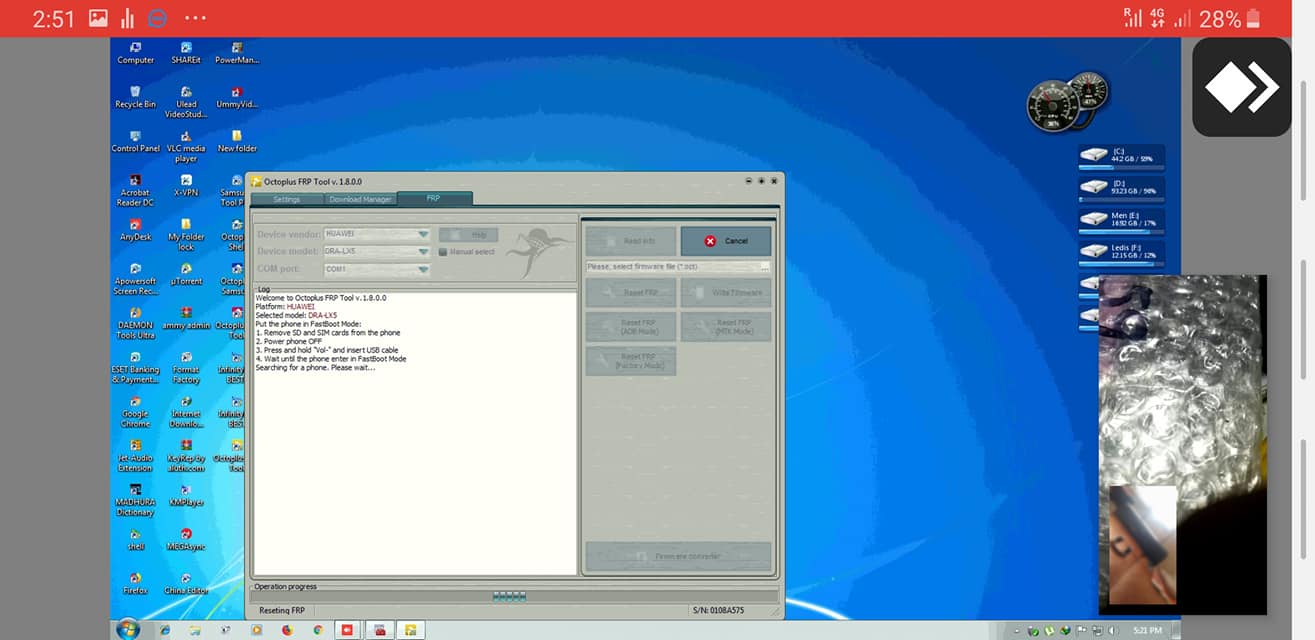1315x640 pixels.
Task: Open the Computer desktop icon
Action: [135, 53]
